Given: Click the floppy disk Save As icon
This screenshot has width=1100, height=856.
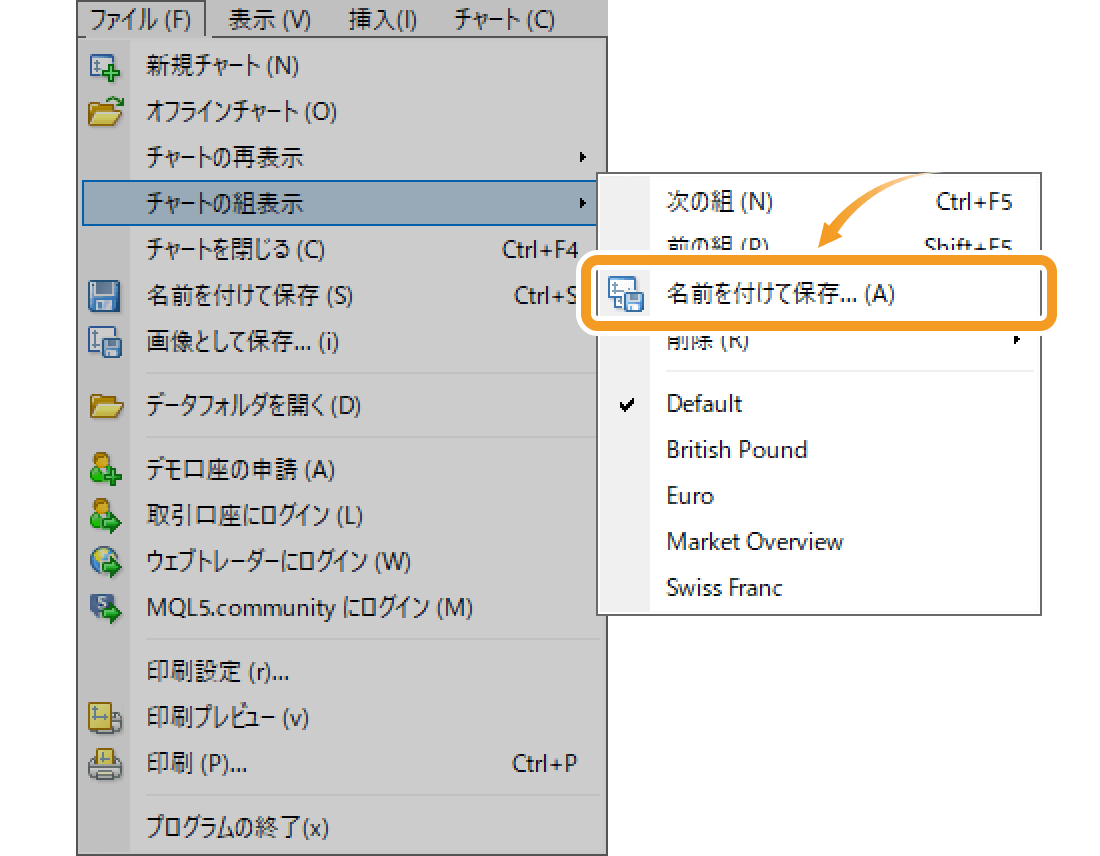Looking at the screenshot, I should click(x=104, y=296).
